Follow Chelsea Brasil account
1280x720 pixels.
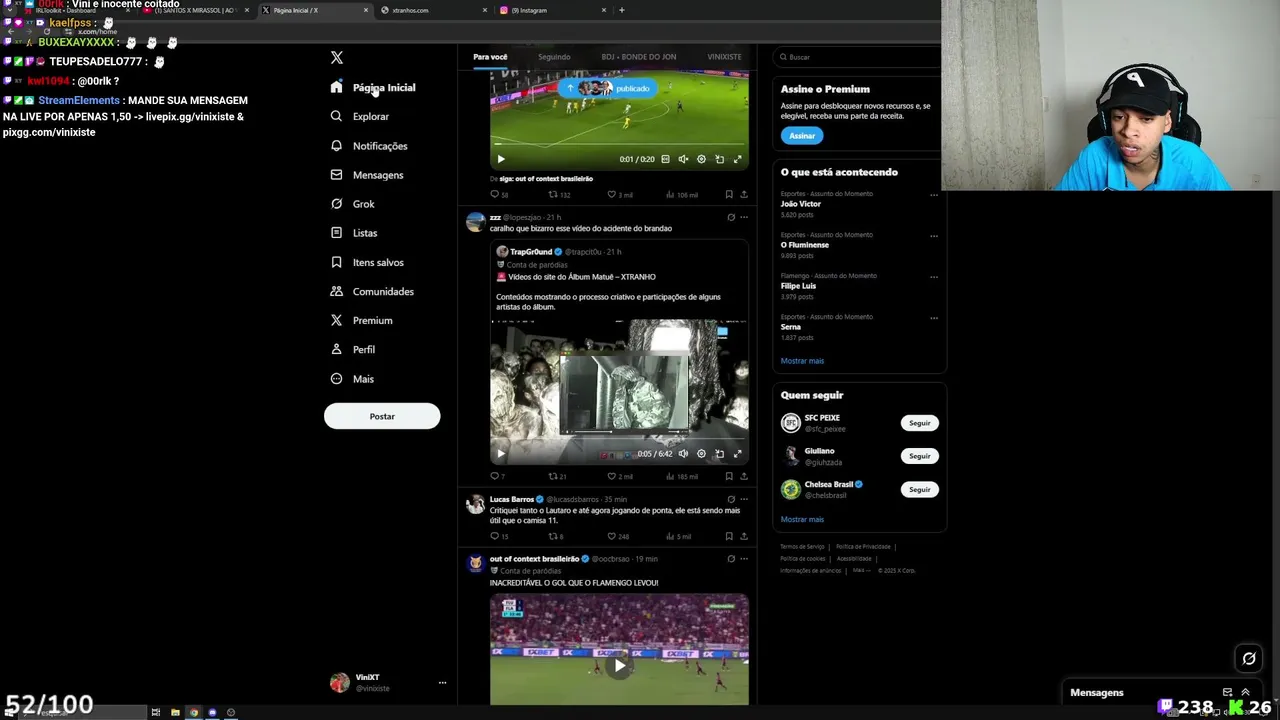tap(919, 489)
